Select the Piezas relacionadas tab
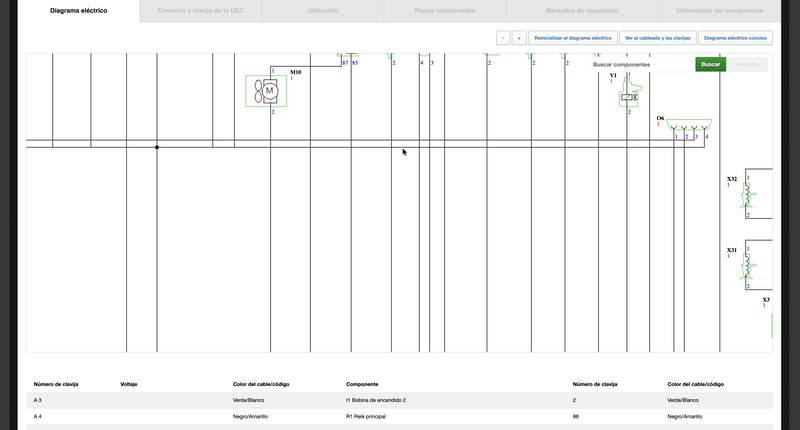The image size is (800, 430). pos(444,11)
